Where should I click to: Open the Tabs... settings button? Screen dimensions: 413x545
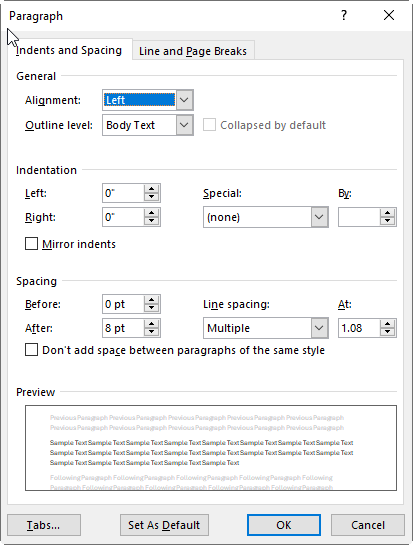[x=44, y=525]
